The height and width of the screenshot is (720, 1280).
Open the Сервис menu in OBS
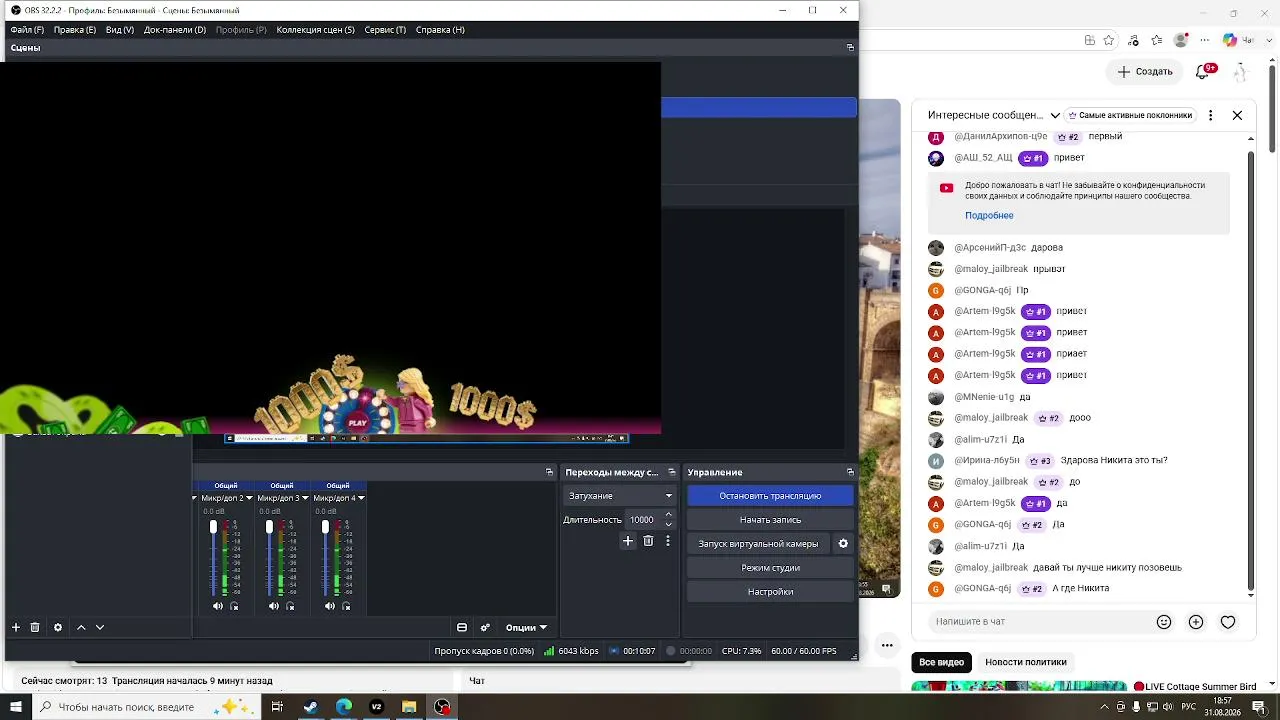click(385, 30)
